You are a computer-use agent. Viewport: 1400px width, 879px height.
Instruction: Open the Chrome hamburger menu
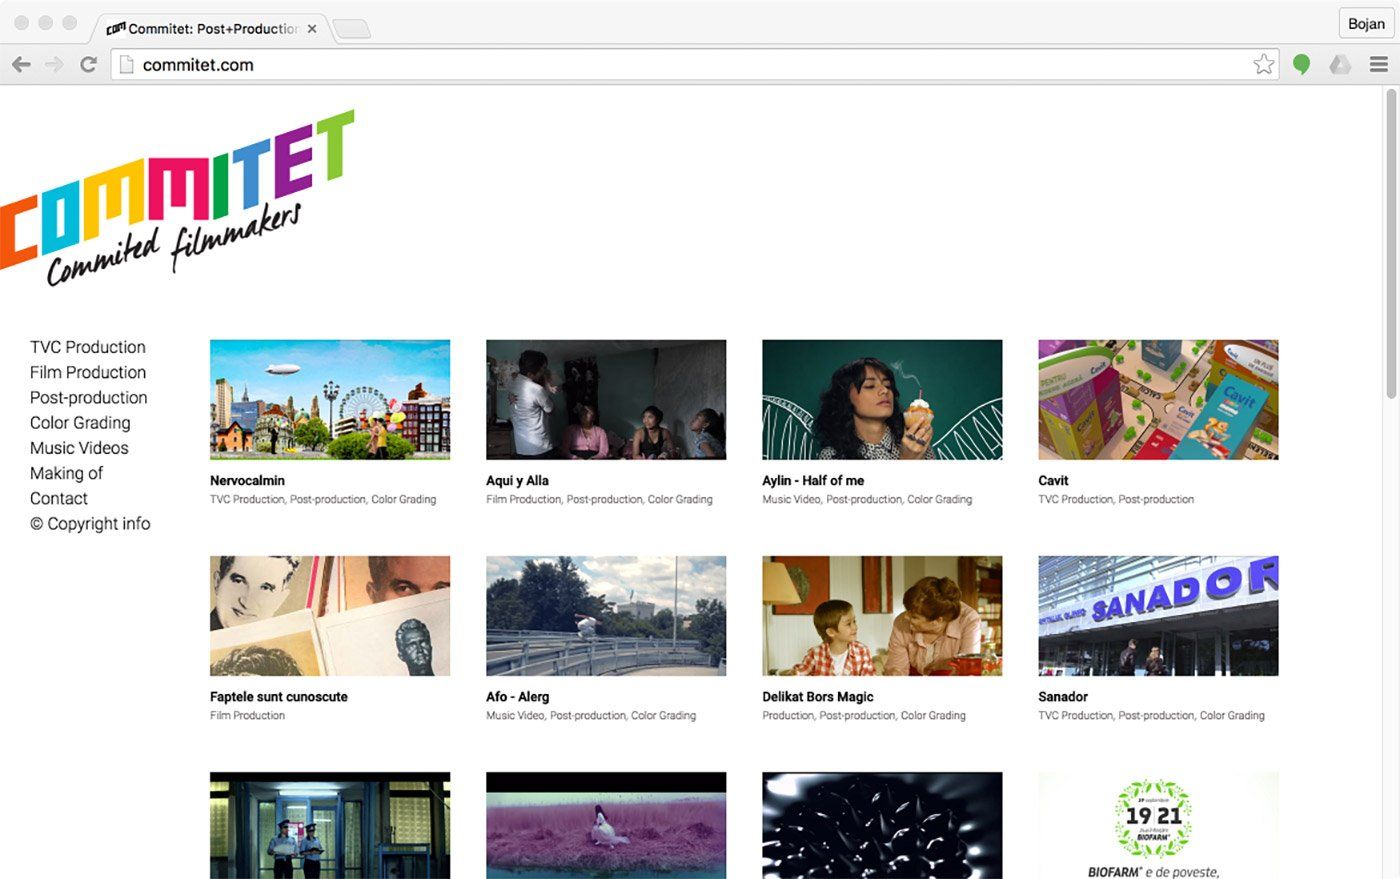pos(1379,65)
